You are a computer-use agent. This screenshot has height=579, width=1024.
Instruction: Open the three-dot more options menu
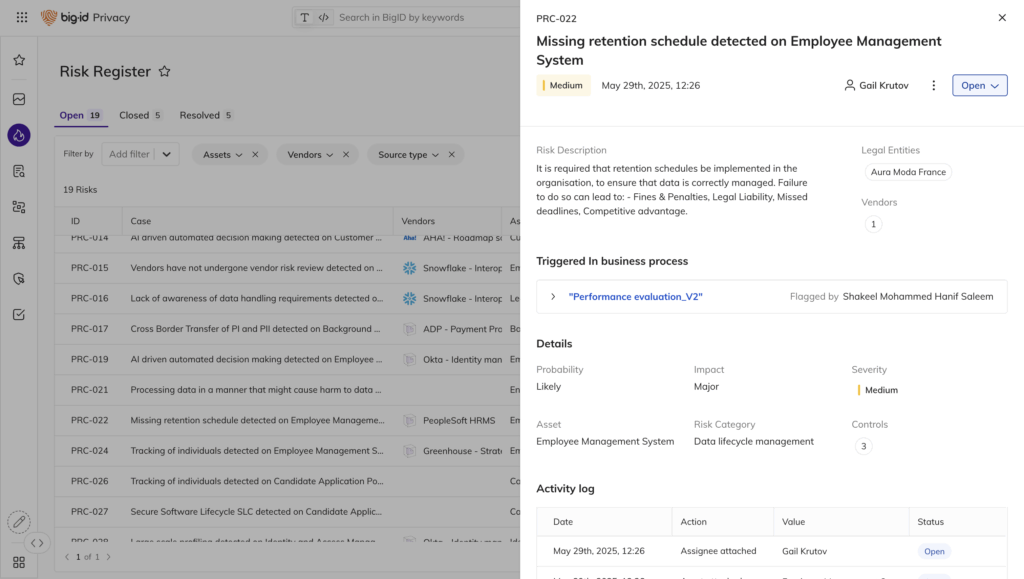[934, 86]
